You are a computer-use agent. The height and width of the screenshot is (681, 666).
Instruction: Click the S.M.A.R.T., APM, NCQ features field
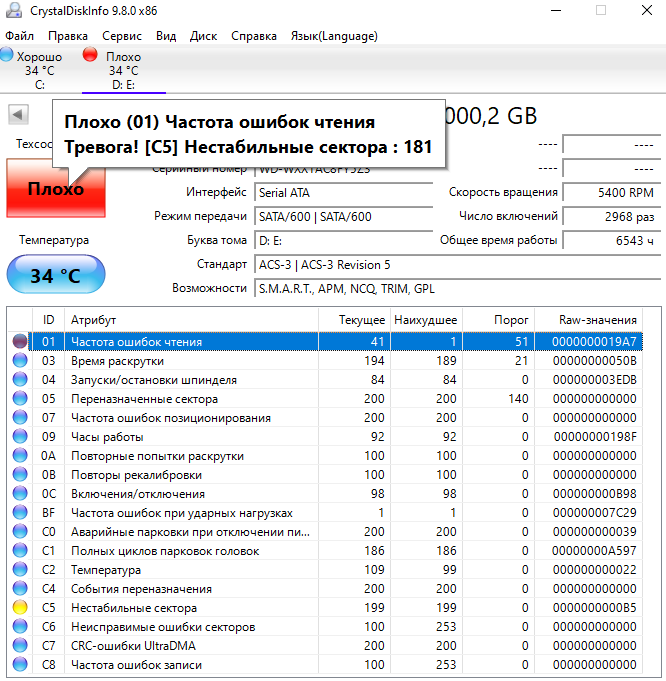[457, 288]
